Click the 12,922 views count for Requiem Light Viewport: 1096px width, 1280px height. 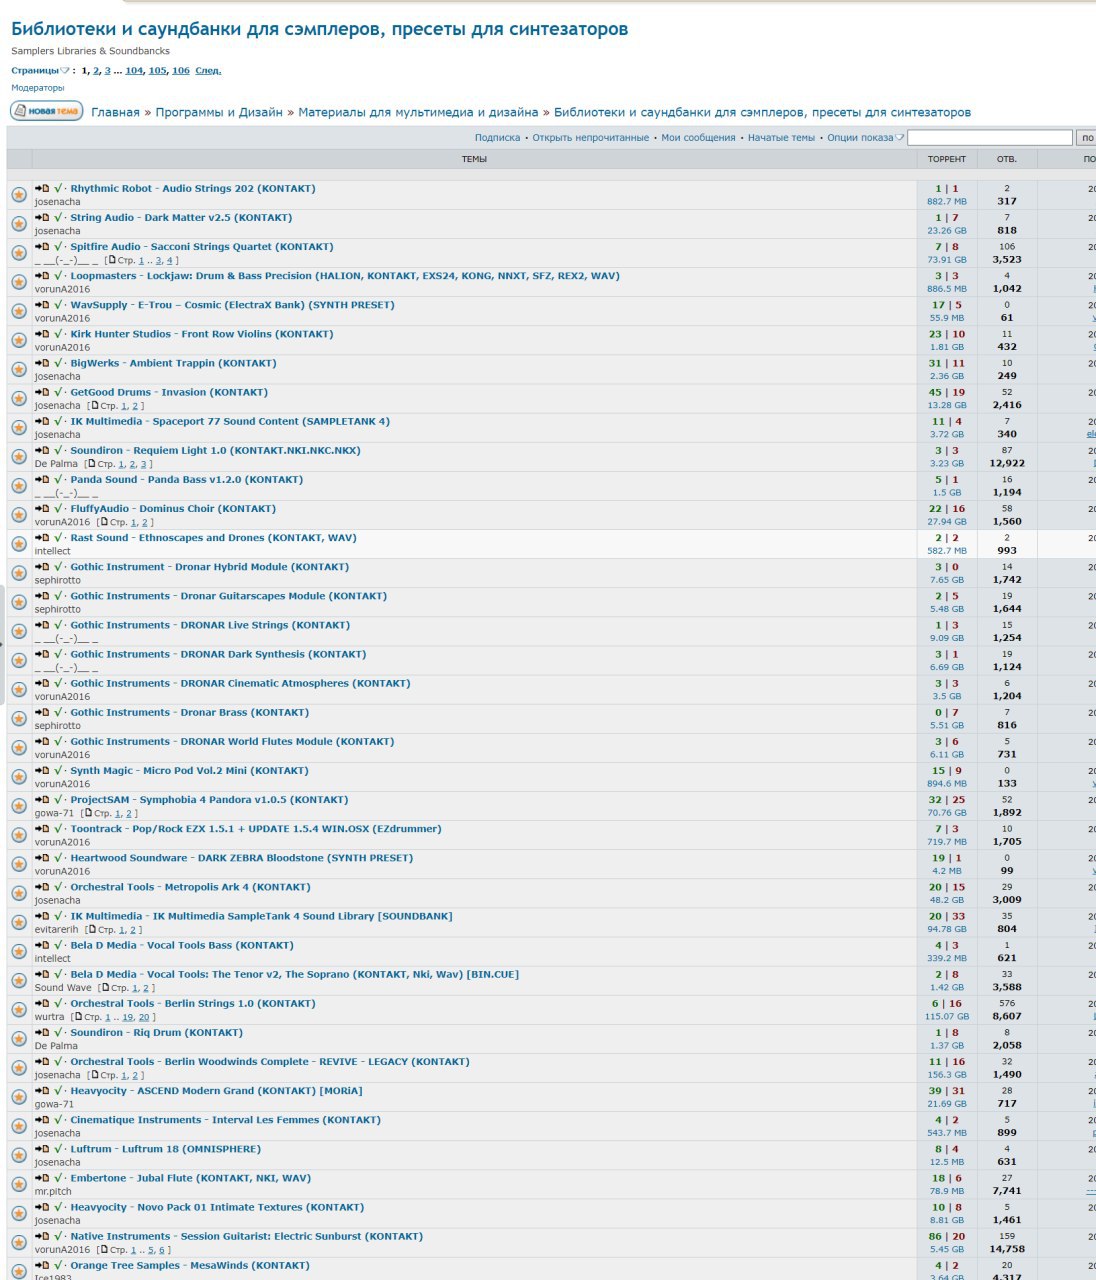[x=1007, y=463]
